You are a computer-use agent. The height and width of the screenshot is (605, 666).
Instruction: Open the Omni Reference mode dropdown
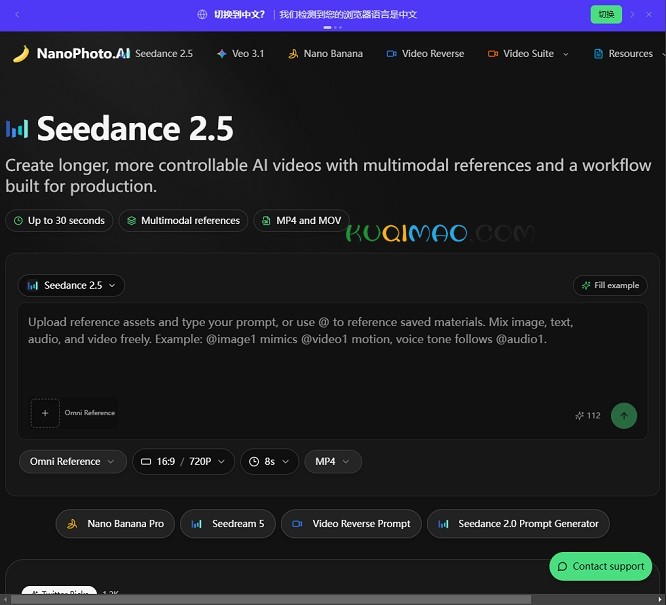pos(73,461)
